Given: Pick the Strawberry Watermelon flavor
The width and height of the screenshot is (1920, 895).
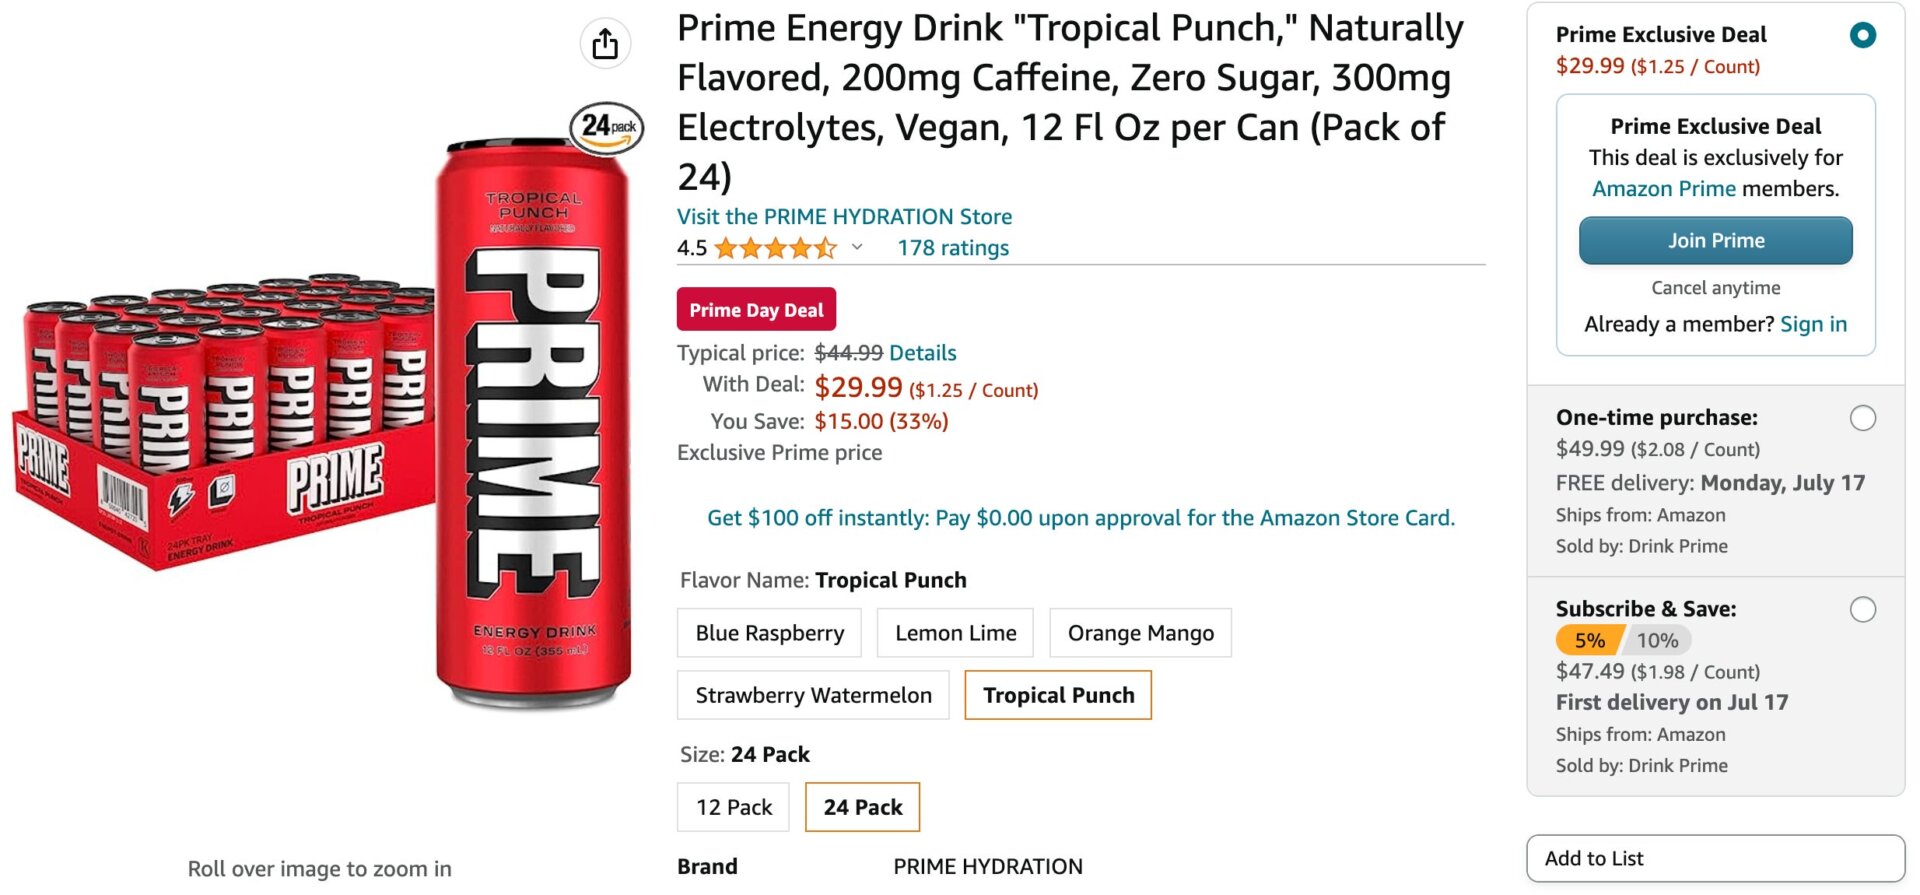Looking at the screenshot, I should click(812, 694).
